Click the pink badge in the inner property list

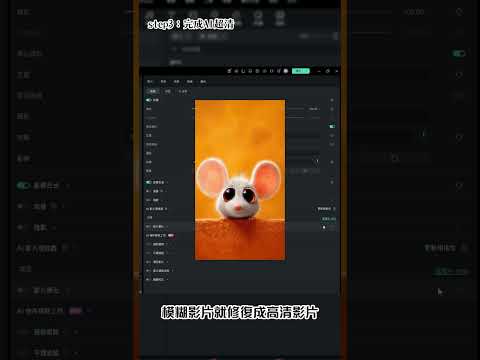pyautogui.click(x=171, y=235)
